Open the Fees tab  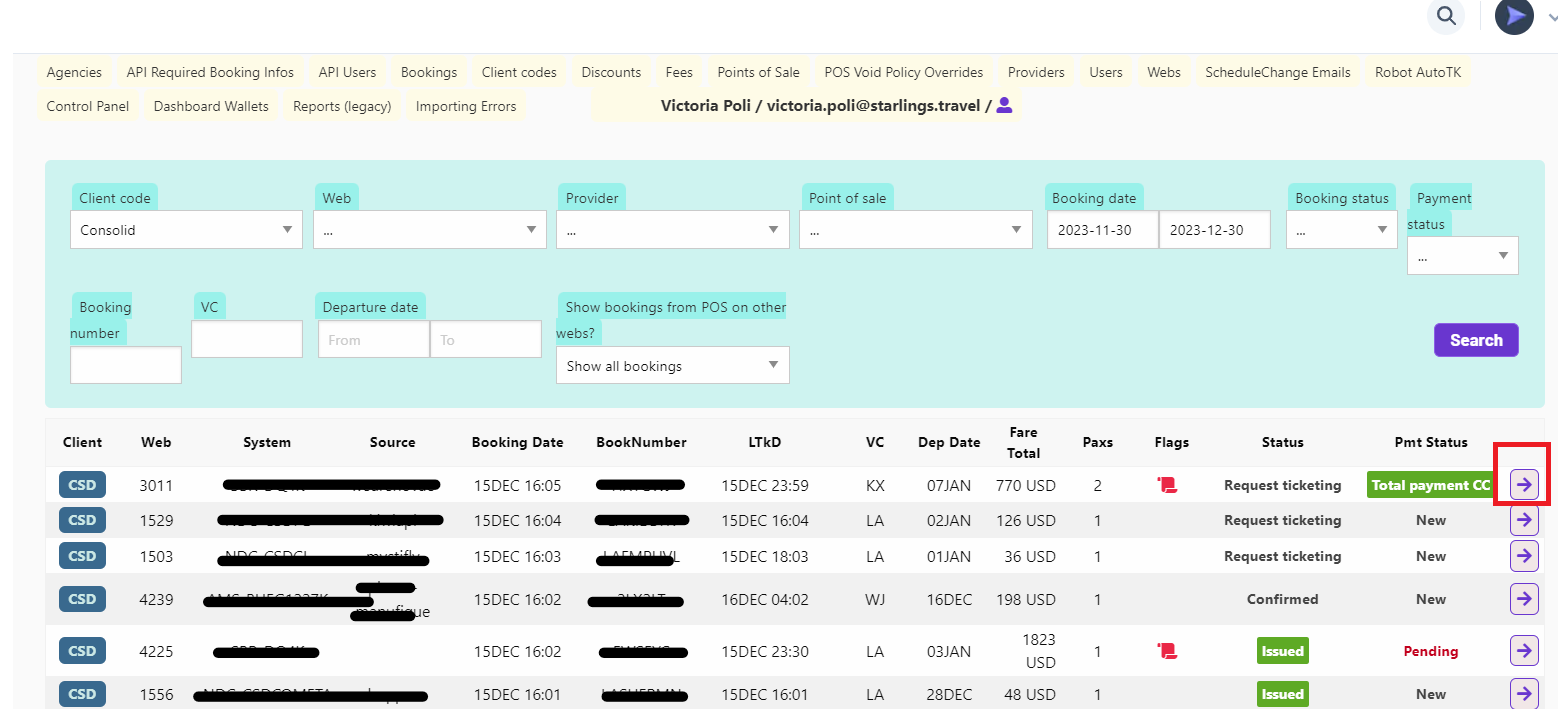coord(679,72)
